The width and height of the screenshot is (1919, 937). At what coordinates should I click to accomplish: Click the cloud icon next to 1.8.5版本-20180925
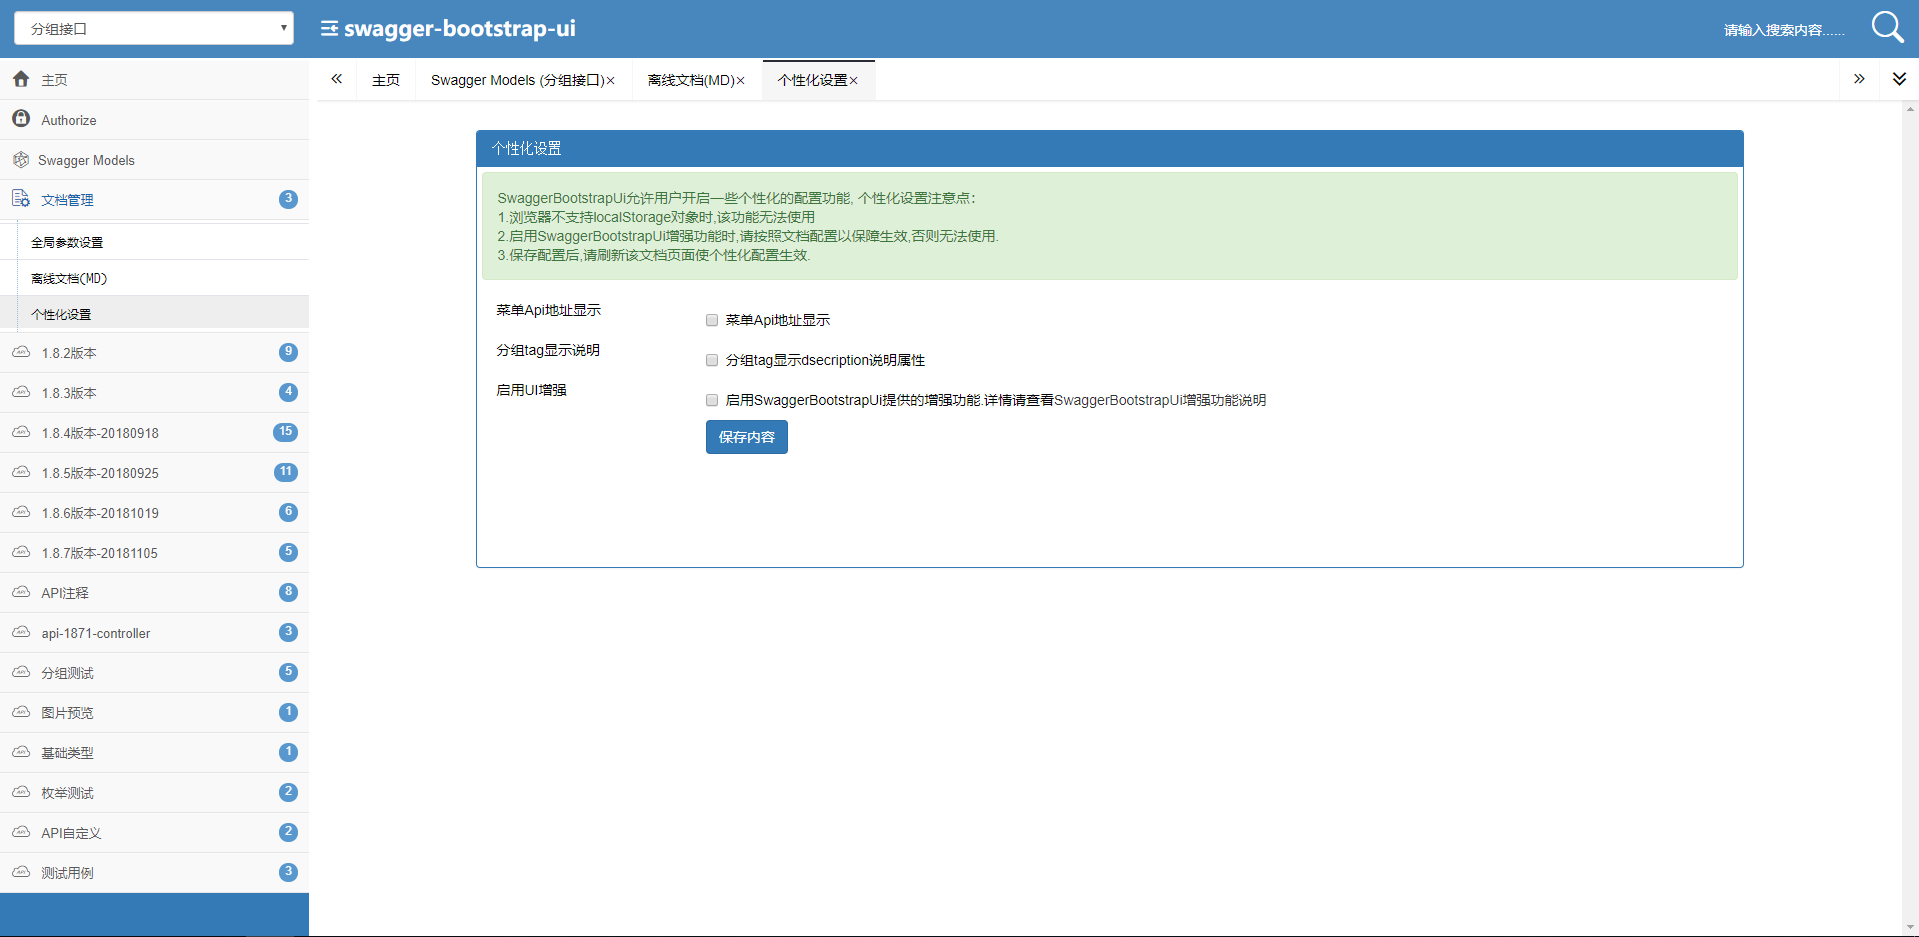click(21, 472)
